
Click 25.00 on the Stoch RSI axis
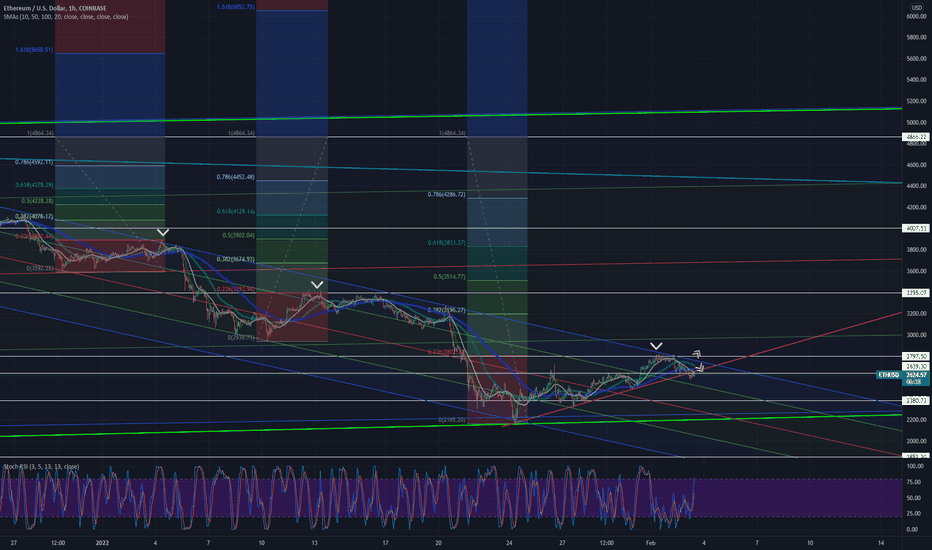[915, 514]
